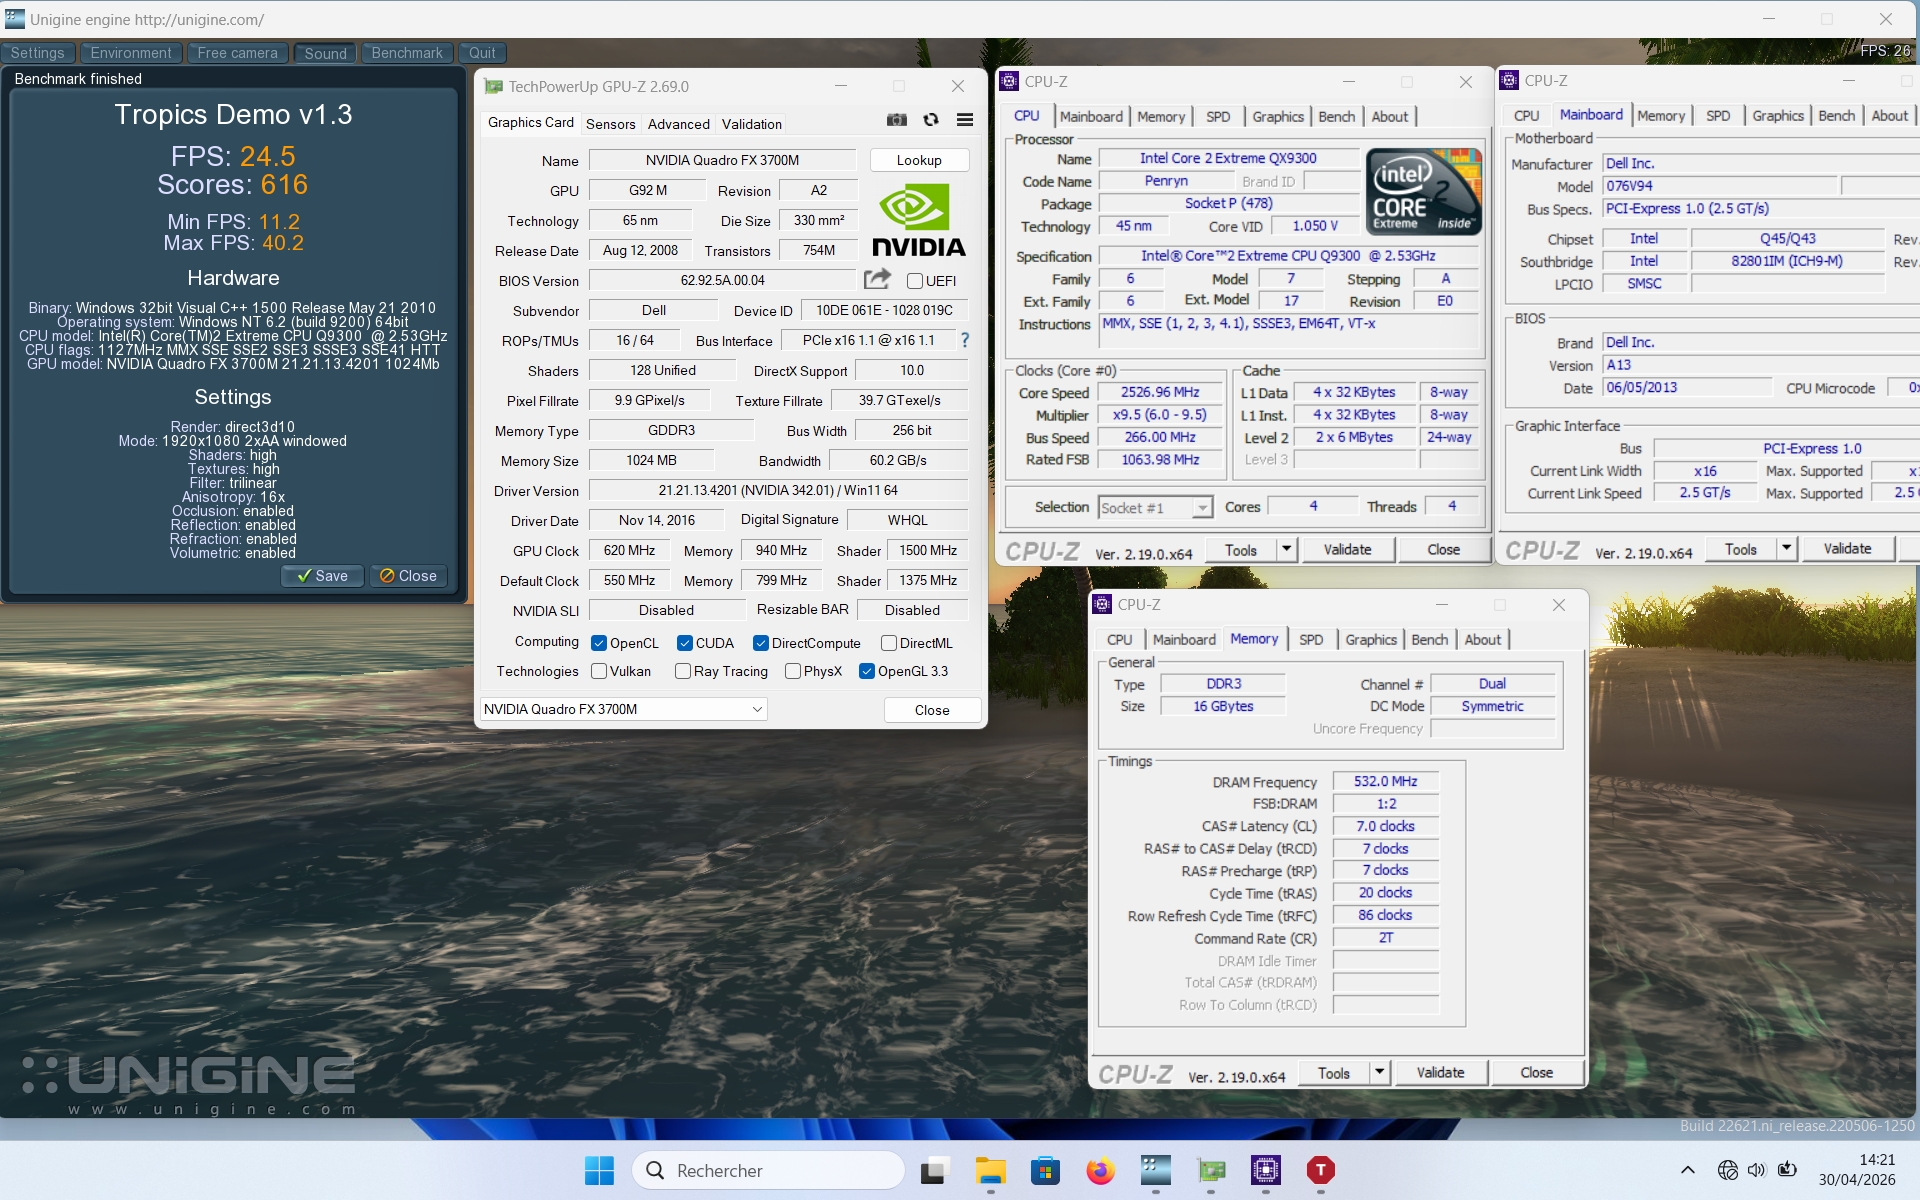
Task: Open the GPU-Z Validation tab
Action: [752, 124]
